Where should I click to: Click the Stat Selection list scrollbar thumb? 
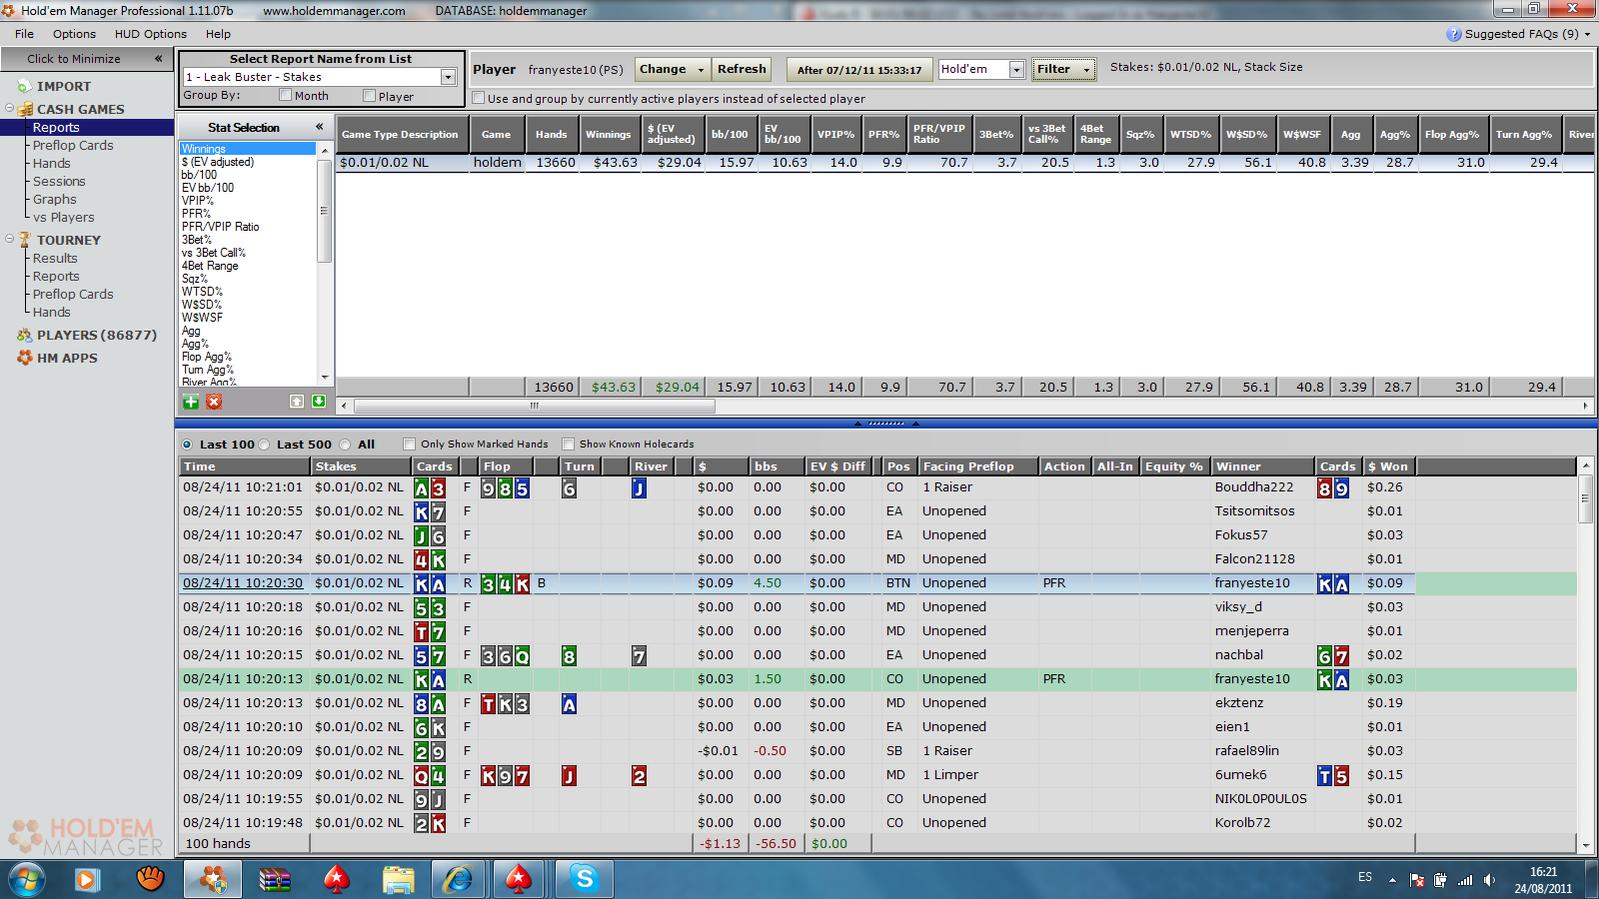pos(323,210)
